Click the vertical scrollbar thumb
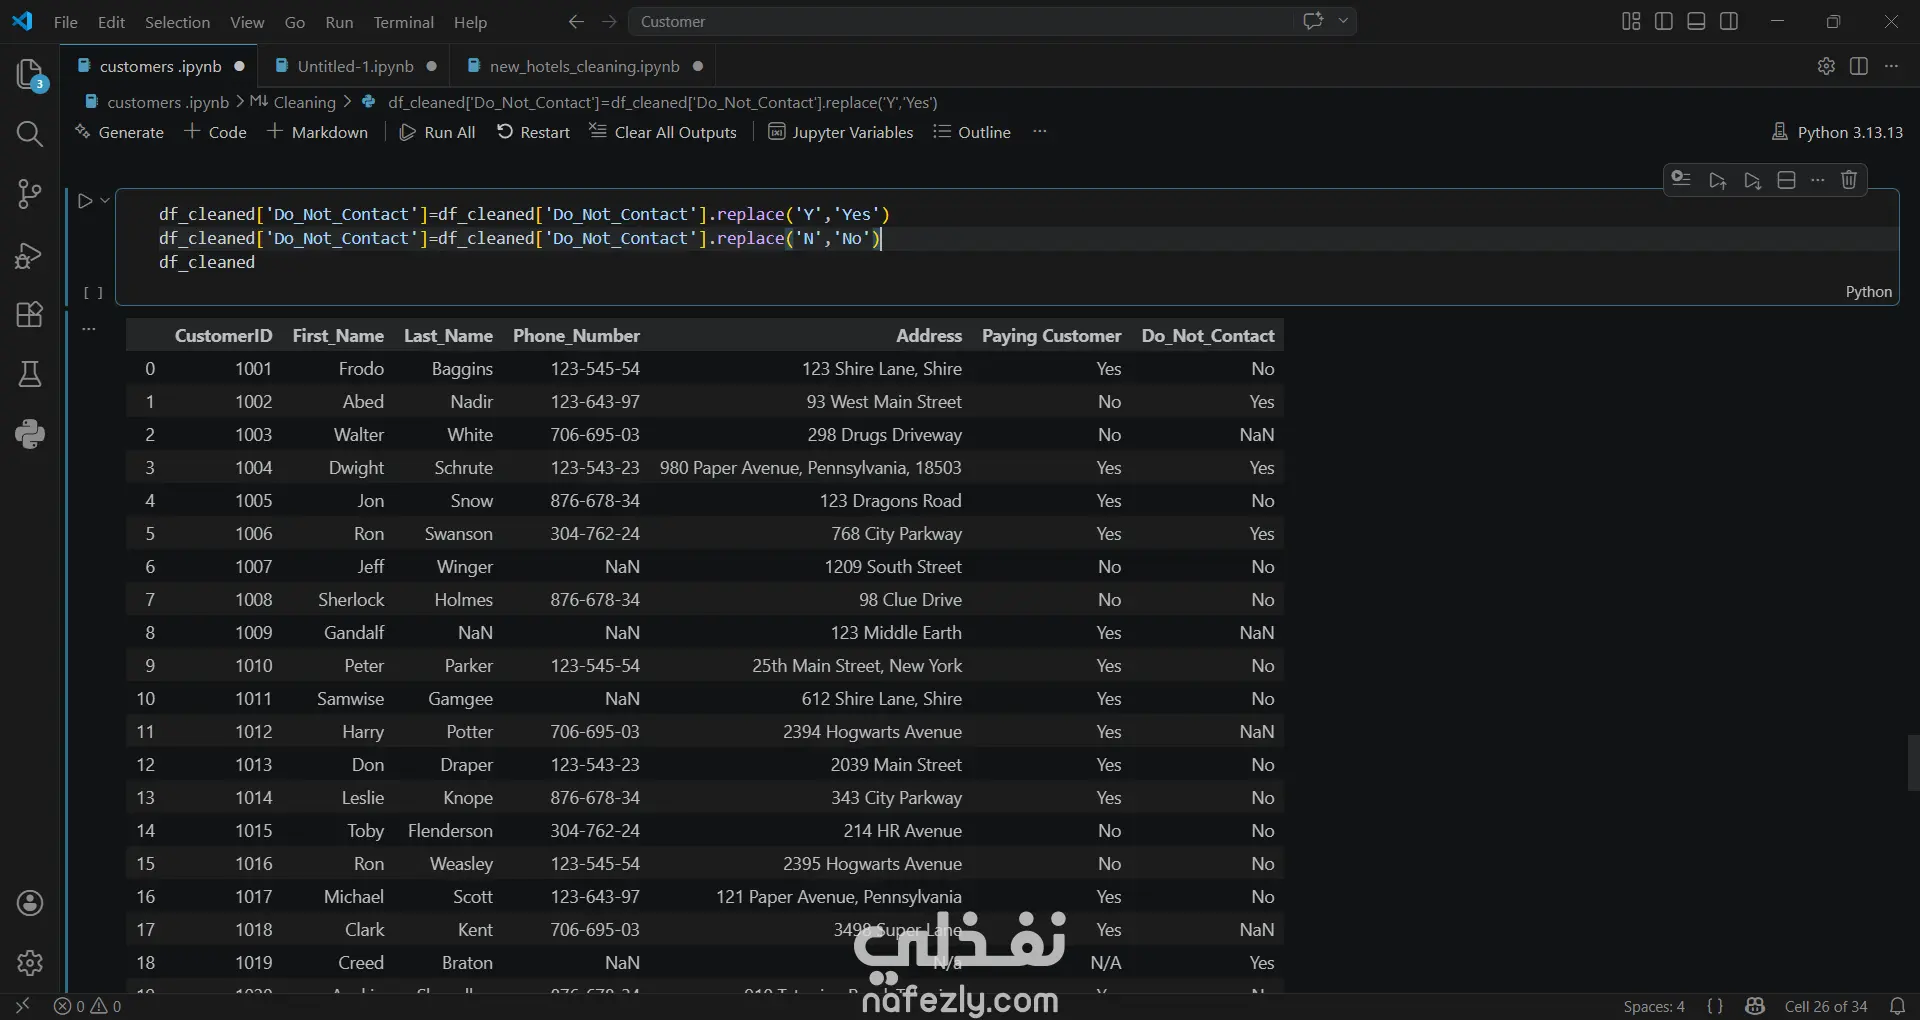The width and height of the screenshot is (1920, 1020). (1913, 763)
